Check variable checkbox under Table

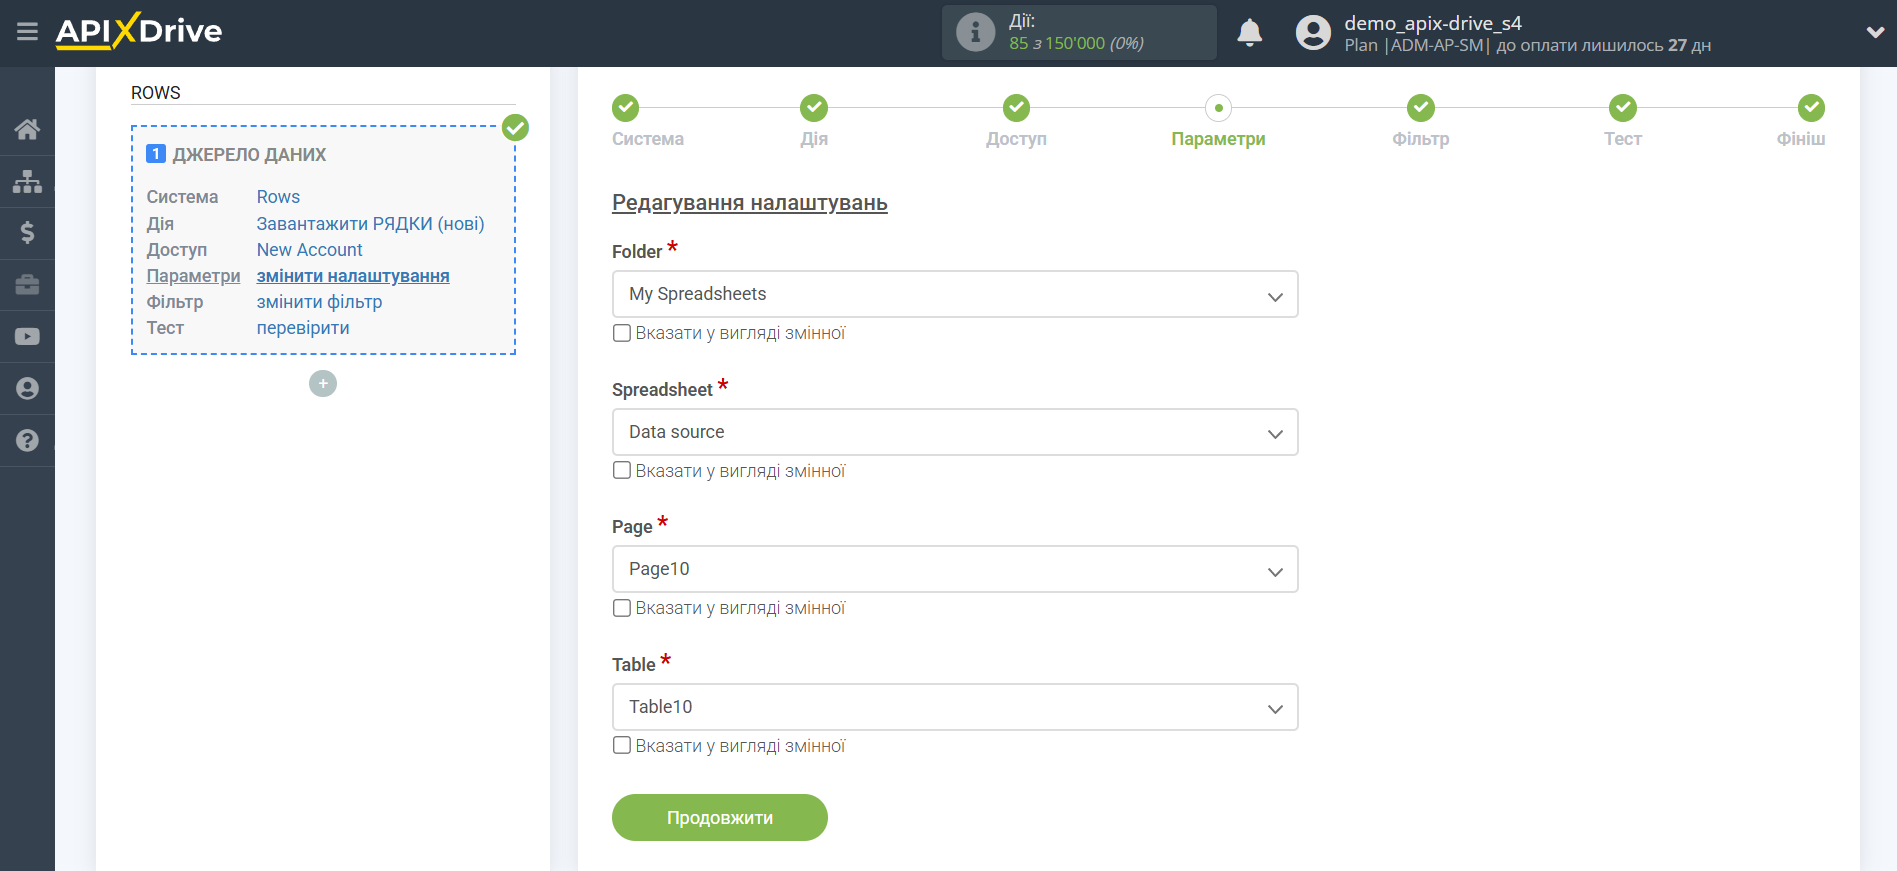coord(622,745)
